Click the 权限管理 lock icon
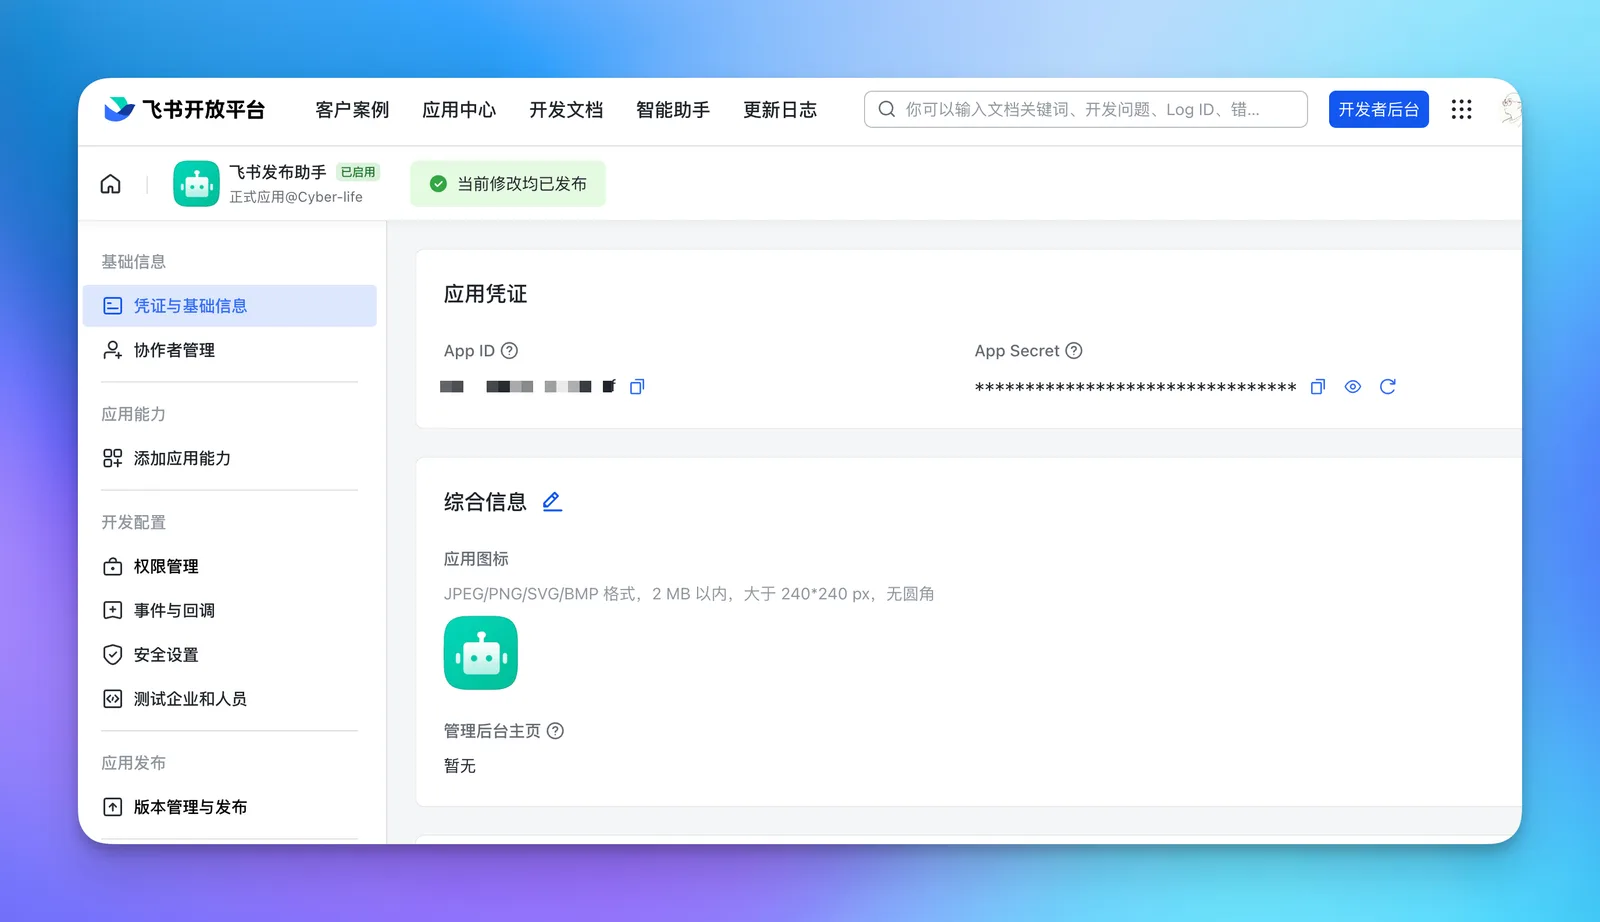Viewport: 1600px width, 922px height. click(113, 566)
